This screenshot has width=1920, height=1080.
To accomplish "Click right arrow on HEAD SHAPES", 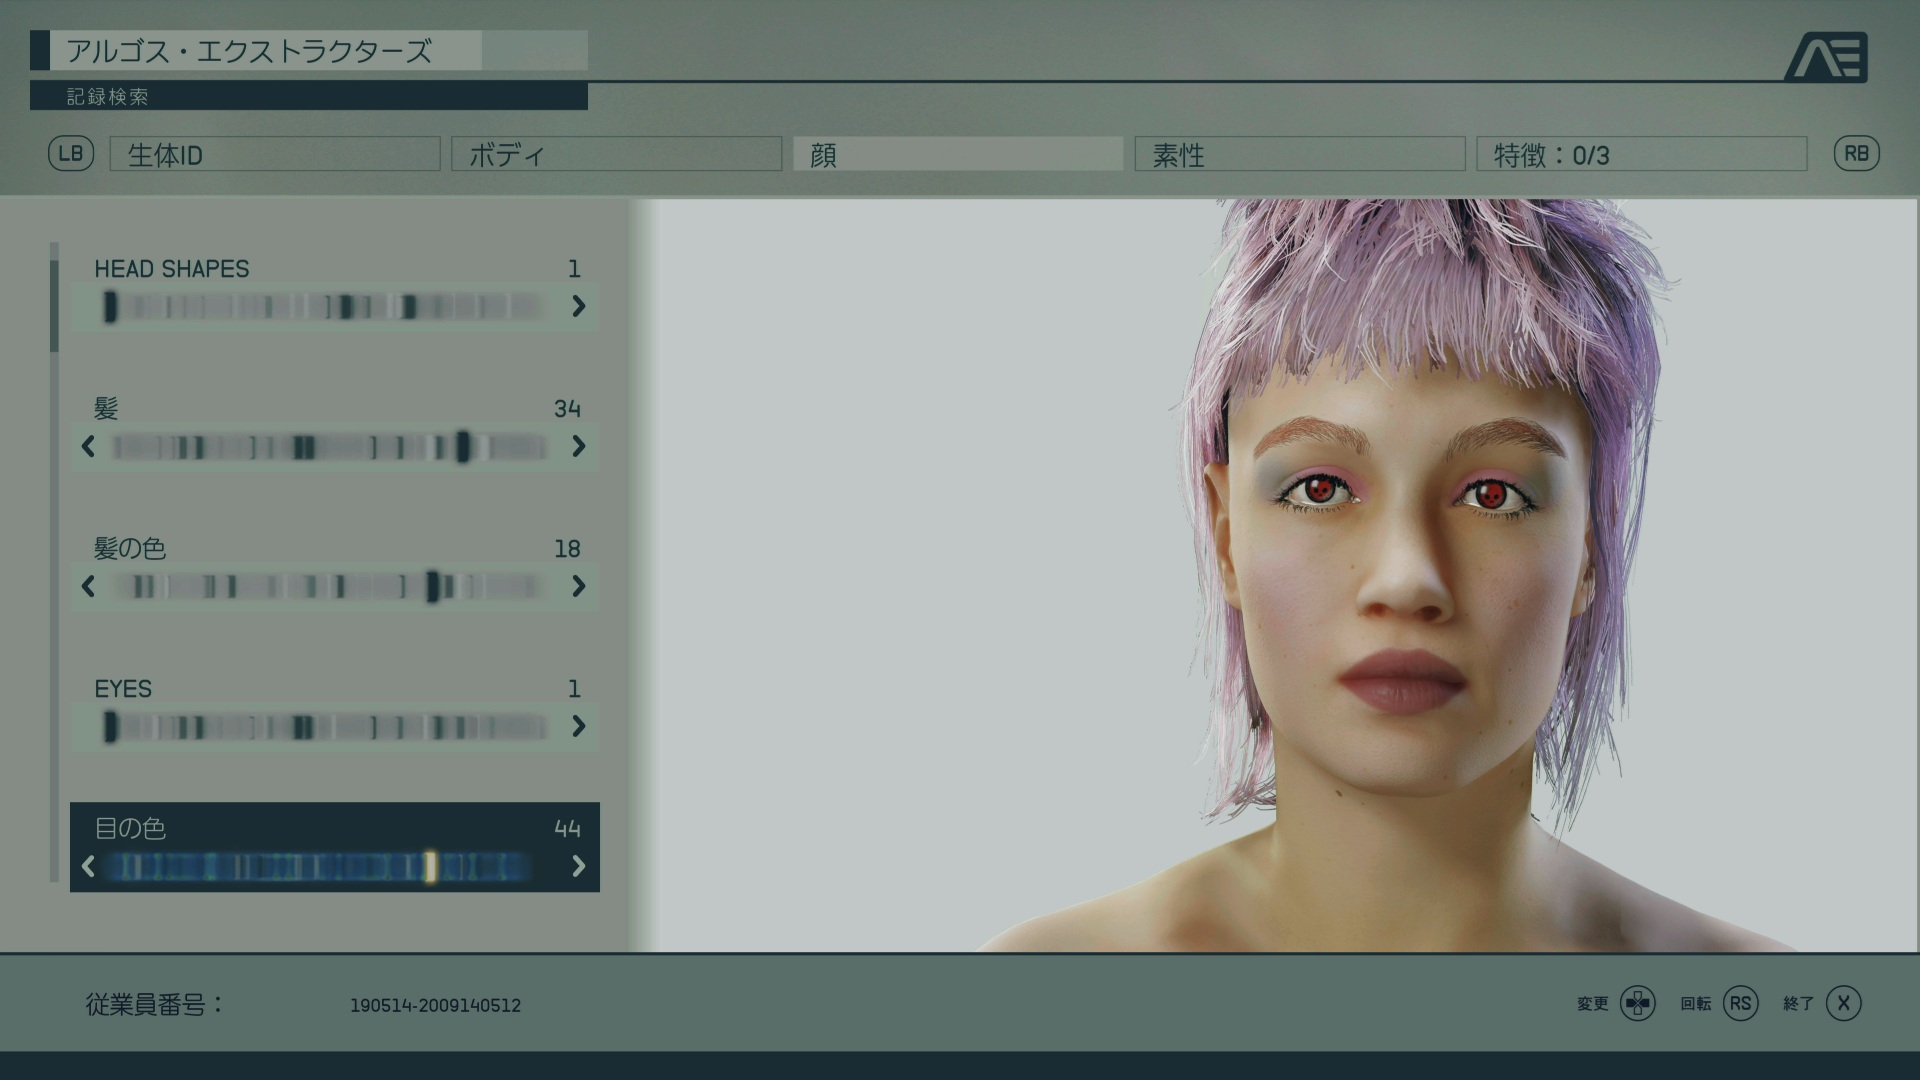I will click(x=578, y=306).
